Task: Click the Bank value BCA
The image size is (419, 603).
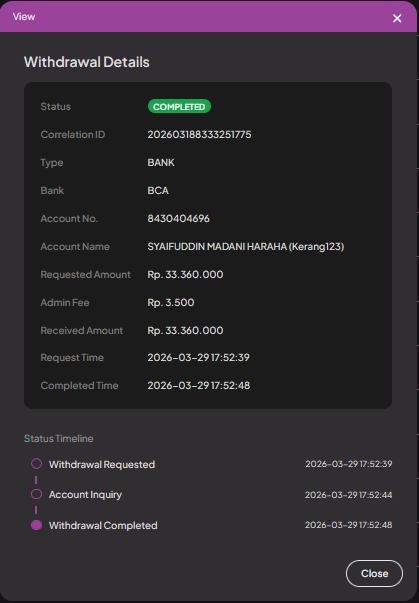Action: pos(158,191)
